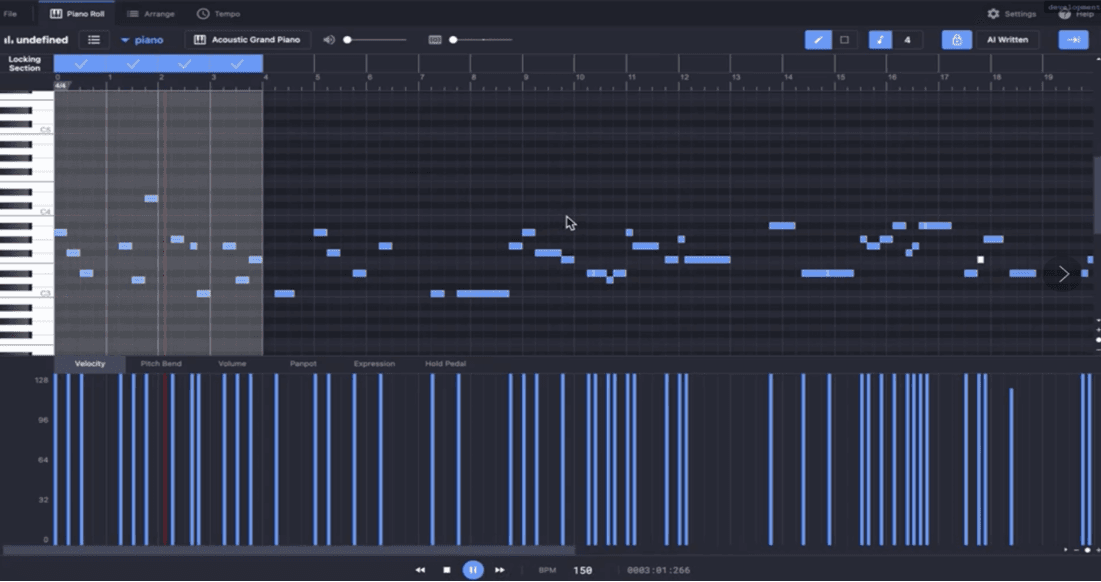Select the pencil draw tool
Image resolution: width=1101 pixels, height=582 pixels.
(x=818, y=40)
